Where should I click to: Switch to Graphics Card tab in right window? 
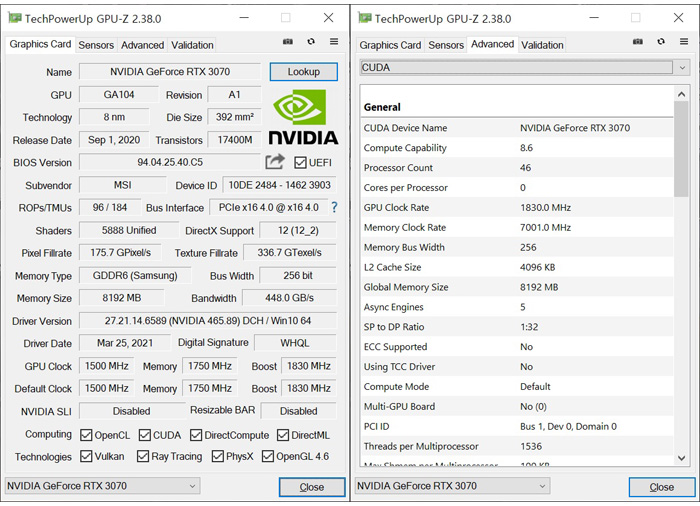click(390, 45)
